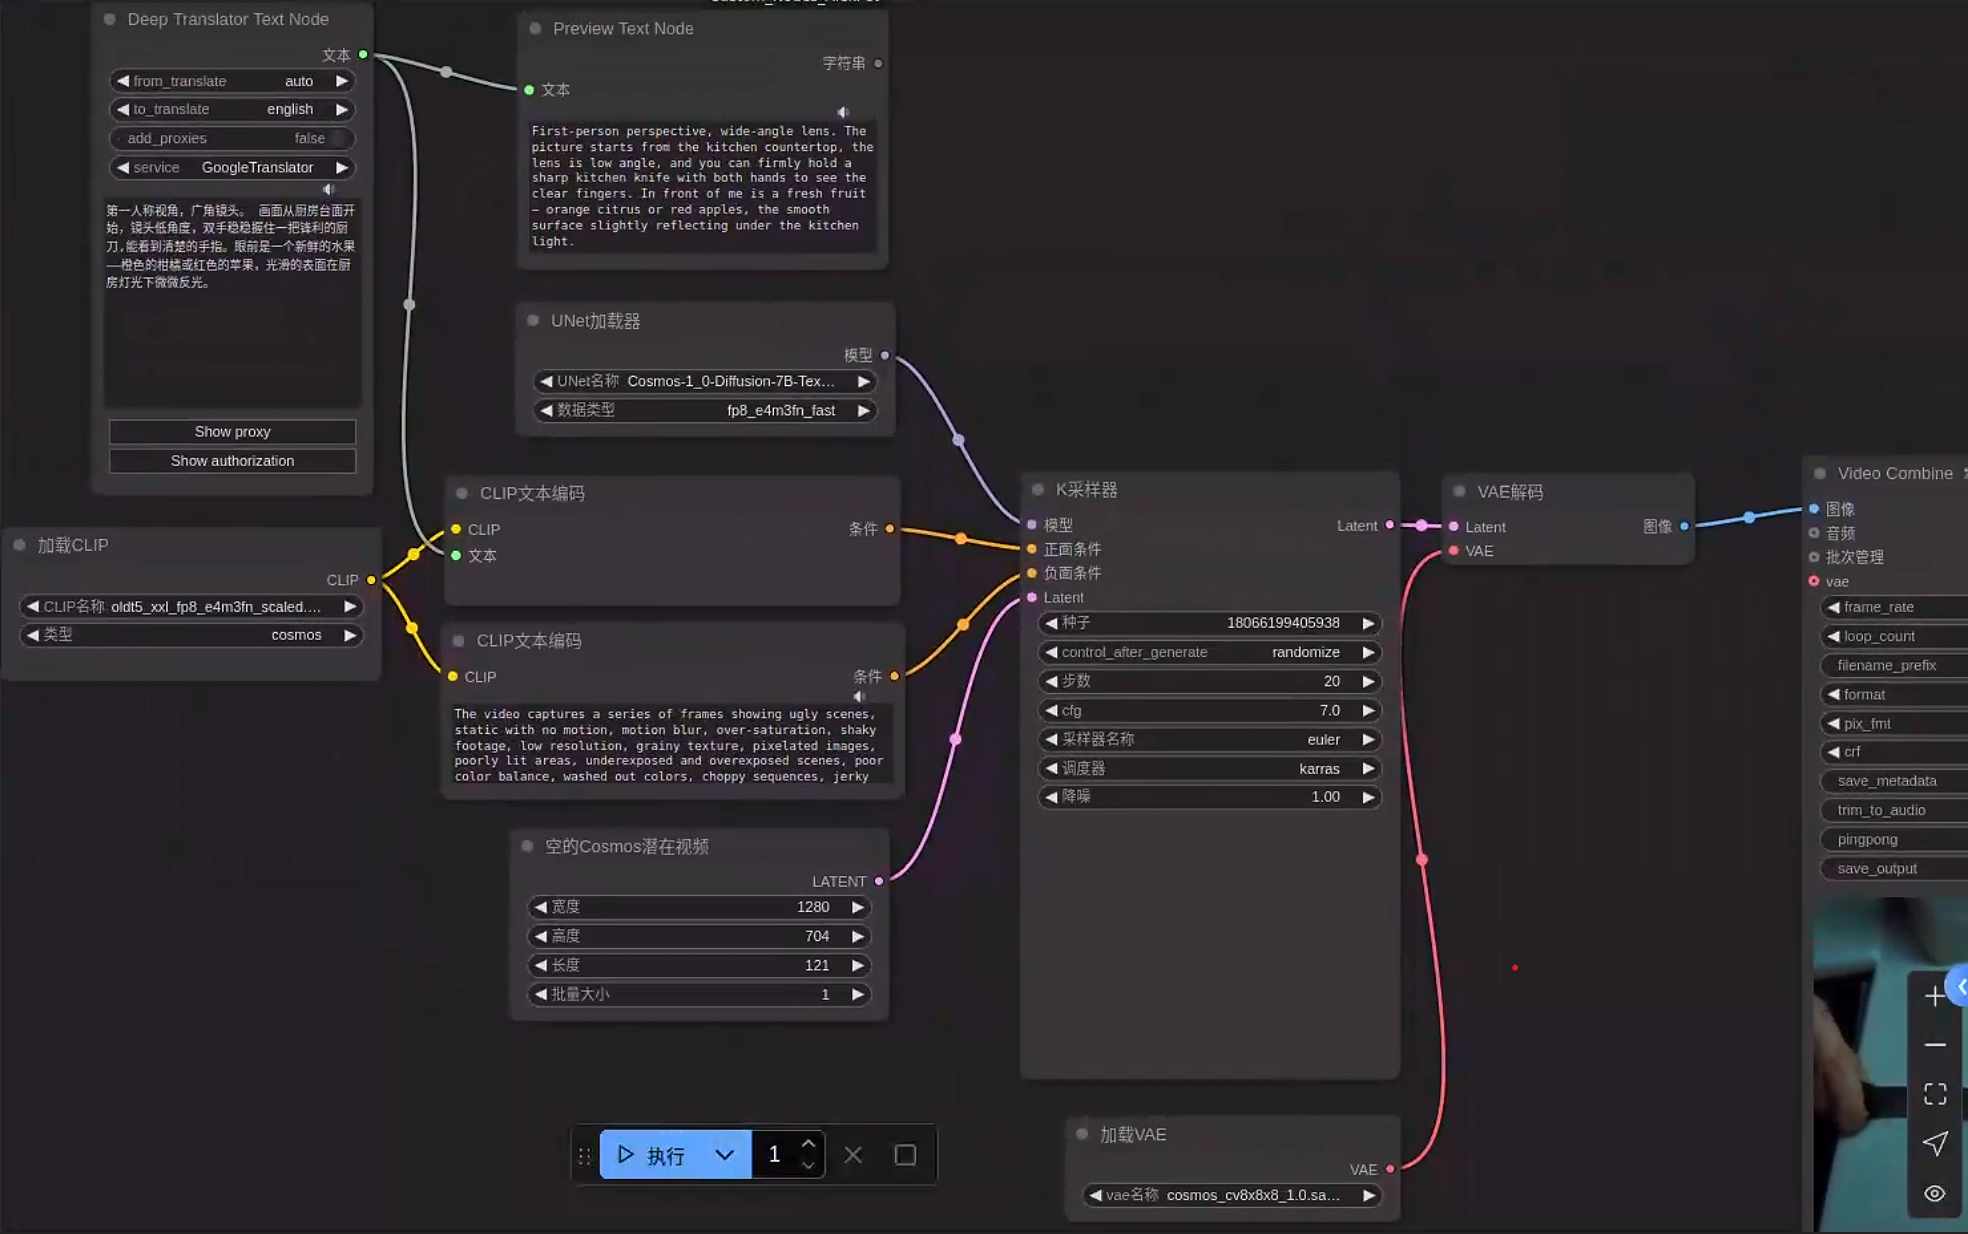Click the paper plane locate icon

tap(1934, 1143)
